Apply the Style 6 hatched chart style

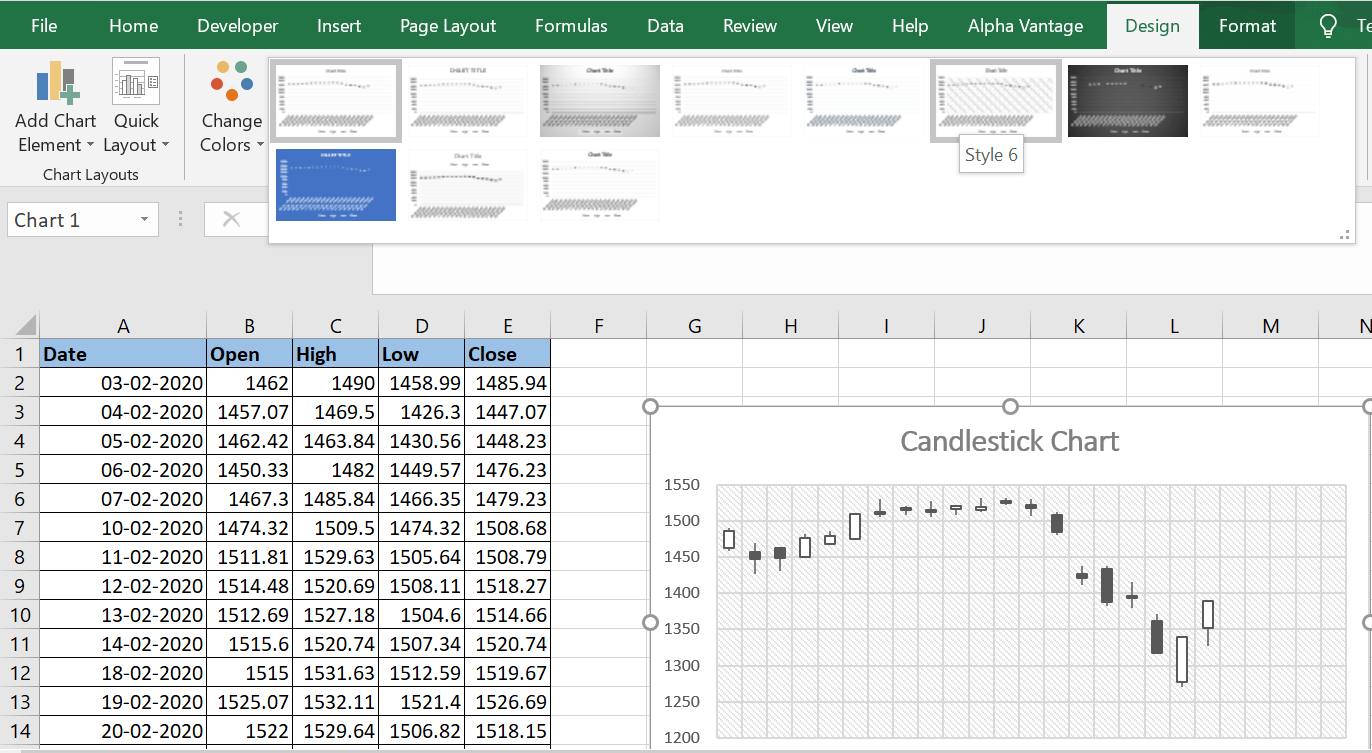pos(996,100)
